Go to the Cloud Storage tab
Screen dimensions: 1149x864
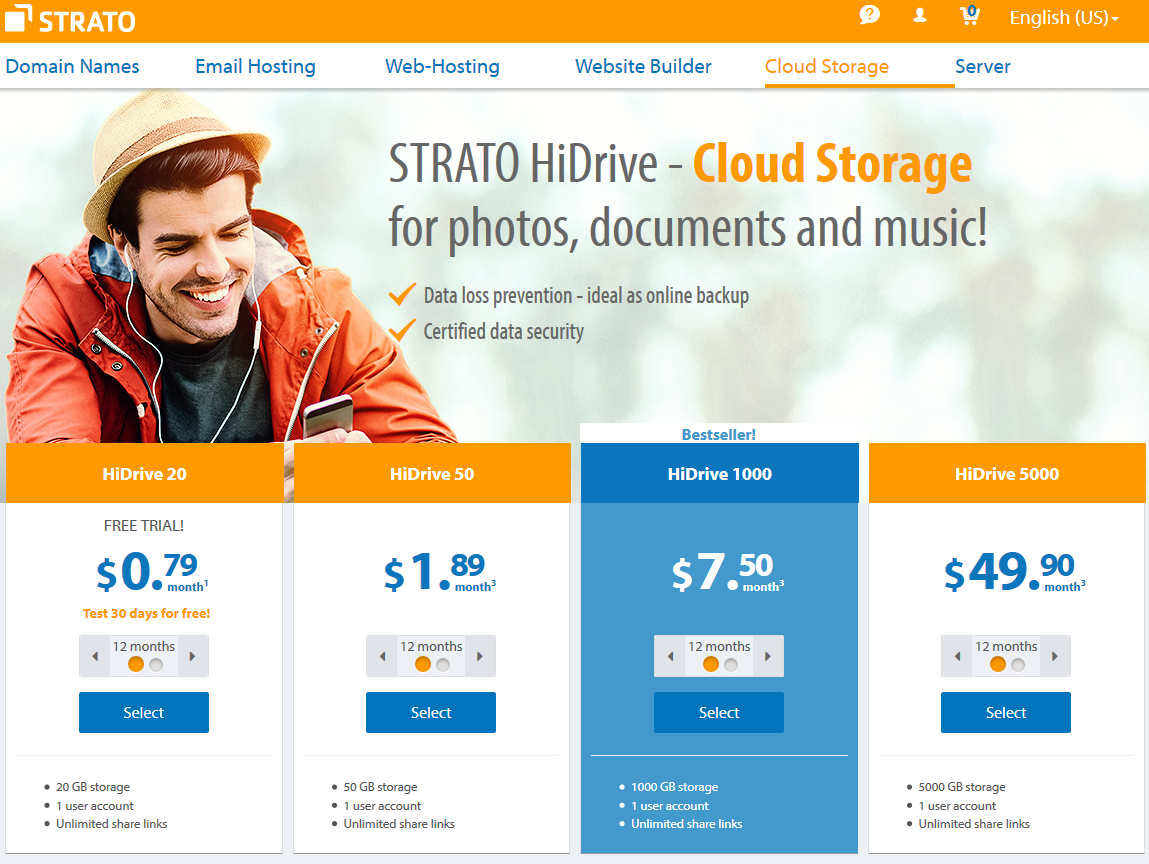click(x=827, y=66)
